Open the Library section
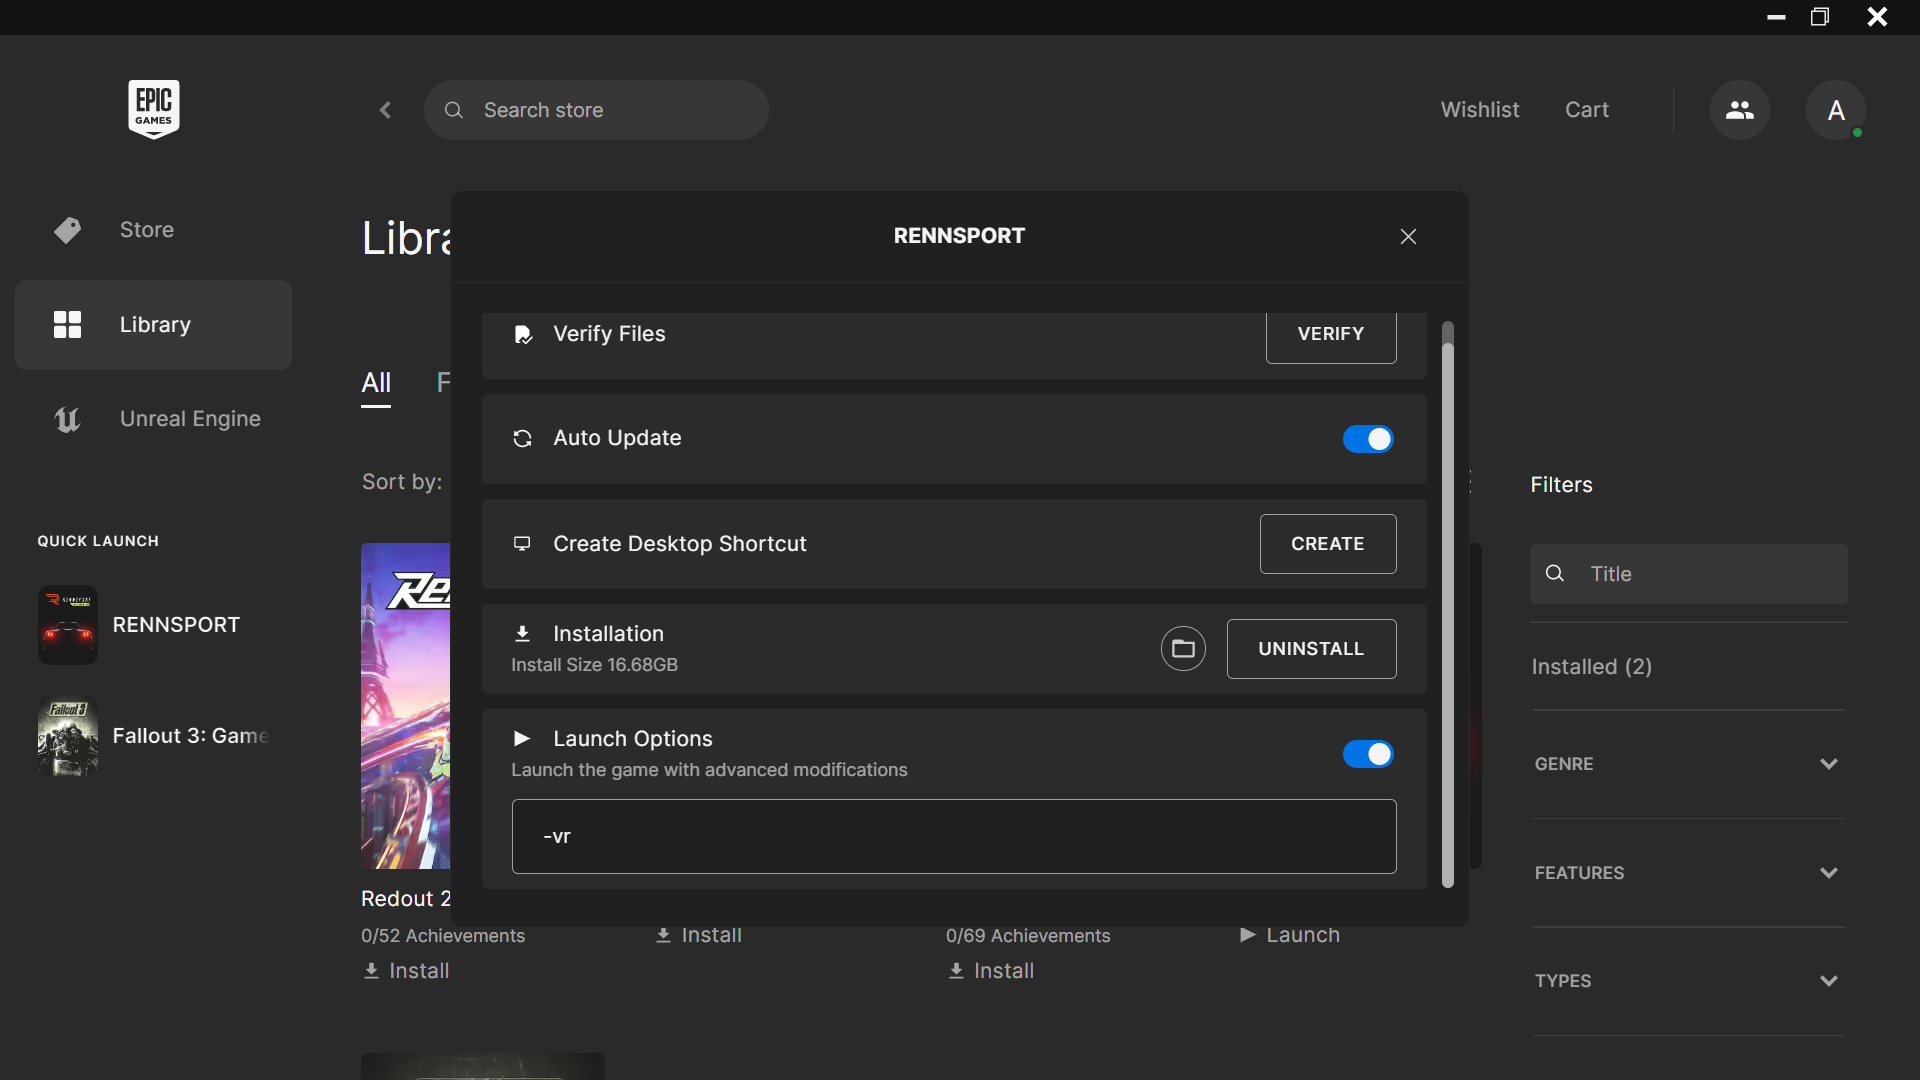 click(153, 325)
